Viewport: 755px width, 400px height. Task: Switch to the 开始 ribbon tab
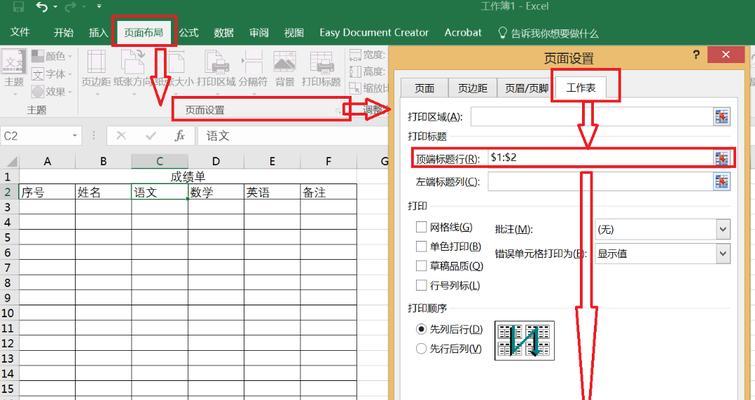click(x=64, y=33)
